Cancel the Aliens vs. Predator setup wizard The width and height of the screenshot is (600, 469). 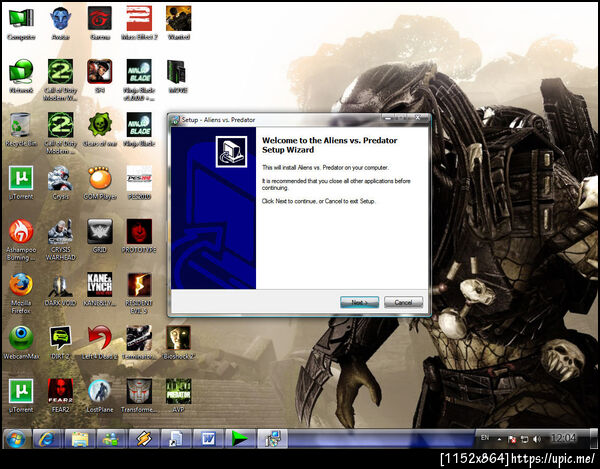403,302
